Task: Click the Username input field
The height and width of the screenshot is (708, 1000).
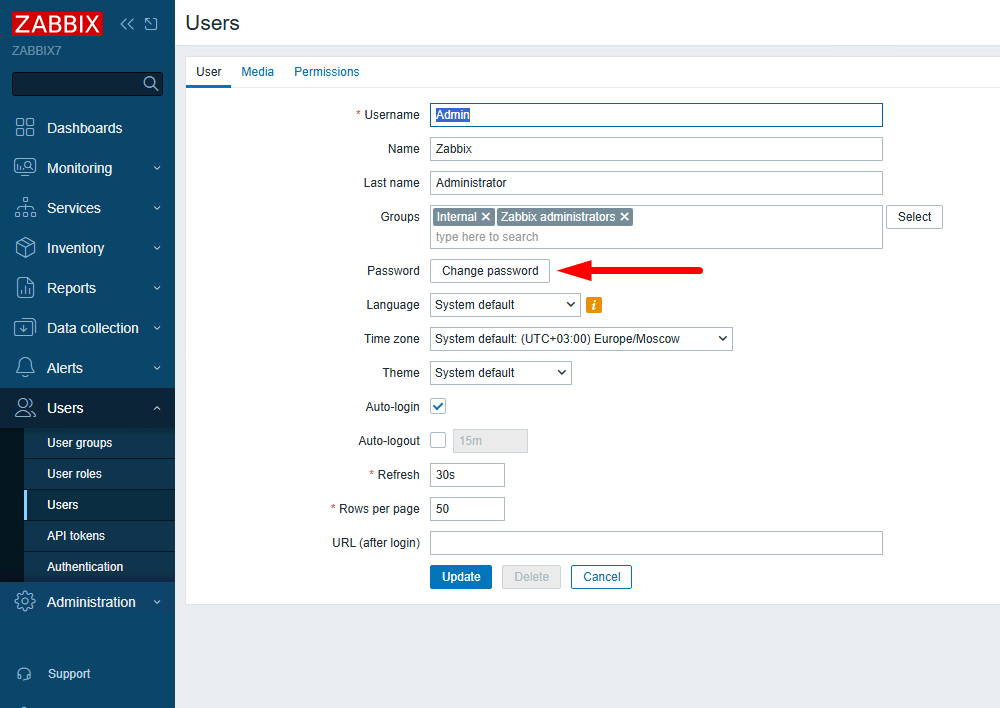Action: (x=656, y=115)
